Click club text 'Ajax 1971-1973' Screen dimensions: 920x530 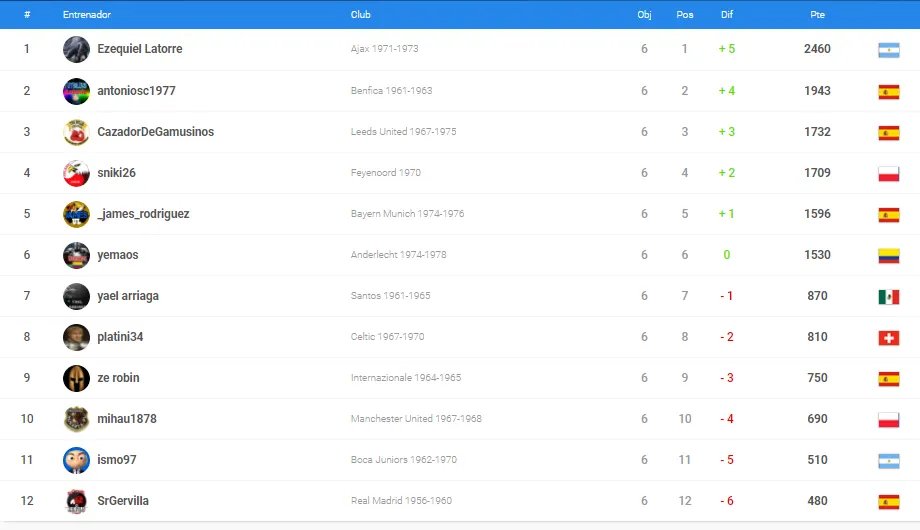[x=384, y=49]
